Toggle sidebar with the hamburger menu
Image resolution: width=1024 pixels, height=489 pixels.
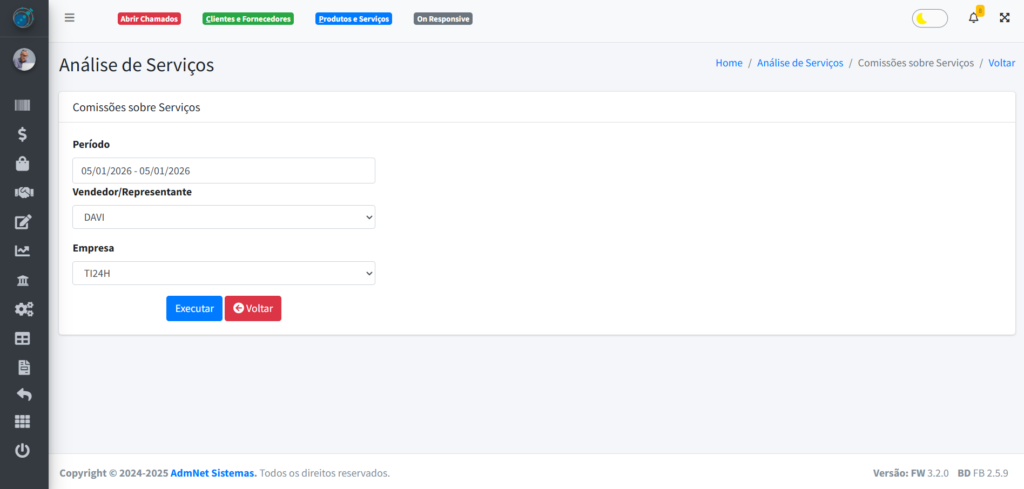pyautogui.click(x=69, y=18)
